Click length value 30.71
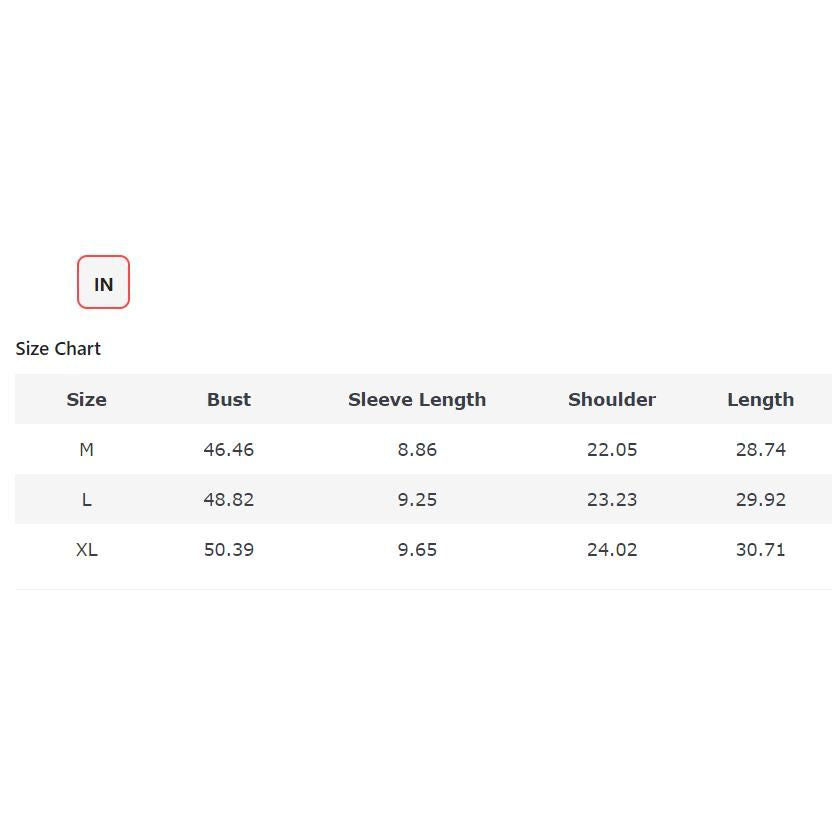 point(761,549)
